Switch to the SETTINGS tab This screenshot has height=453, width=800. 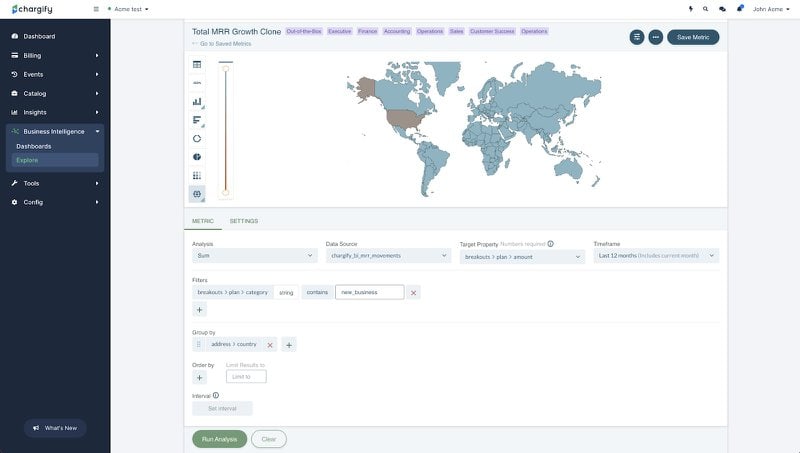coord(244,221)
